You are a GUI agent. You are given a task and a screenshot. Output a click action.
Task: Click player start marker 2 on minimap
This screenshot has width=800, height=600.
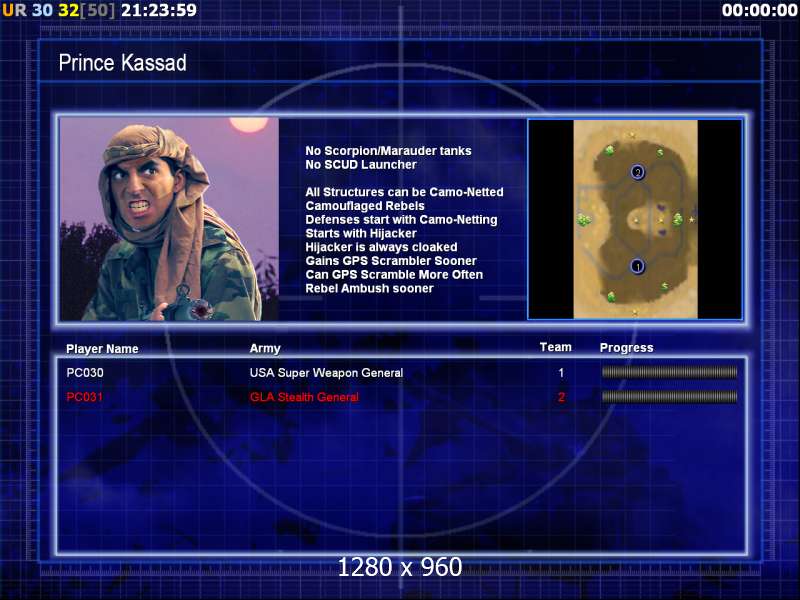(637, 172)
